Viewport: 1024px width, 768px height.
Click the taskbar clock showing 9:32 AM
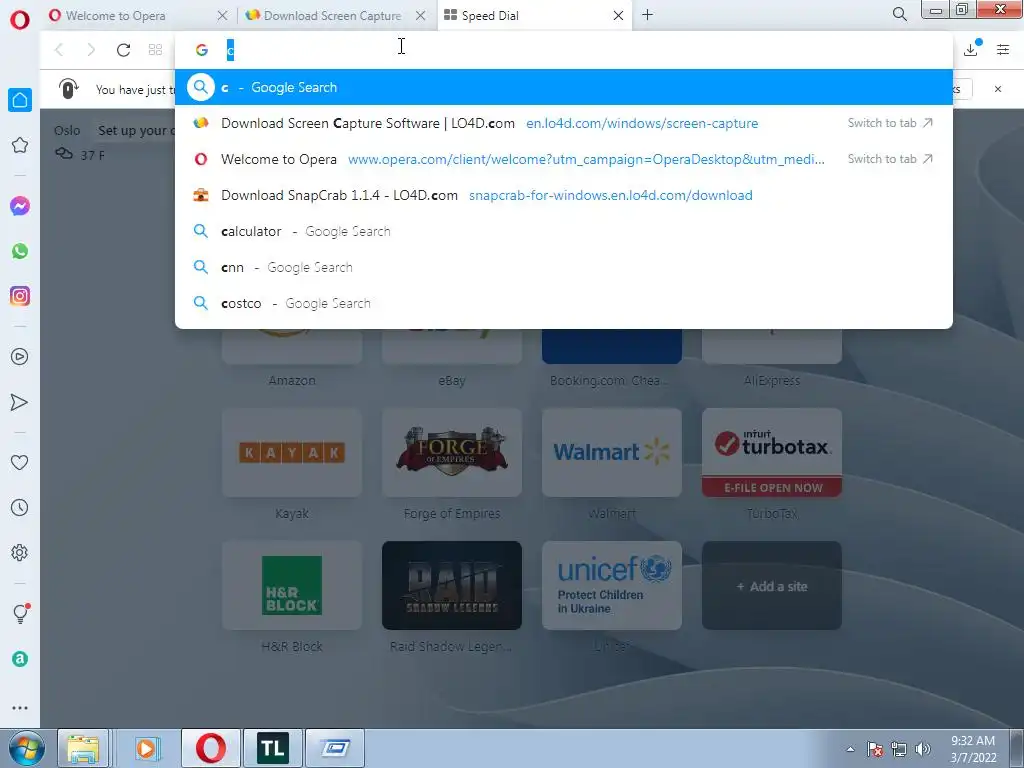pyautogui.click(x=973, y=749)
